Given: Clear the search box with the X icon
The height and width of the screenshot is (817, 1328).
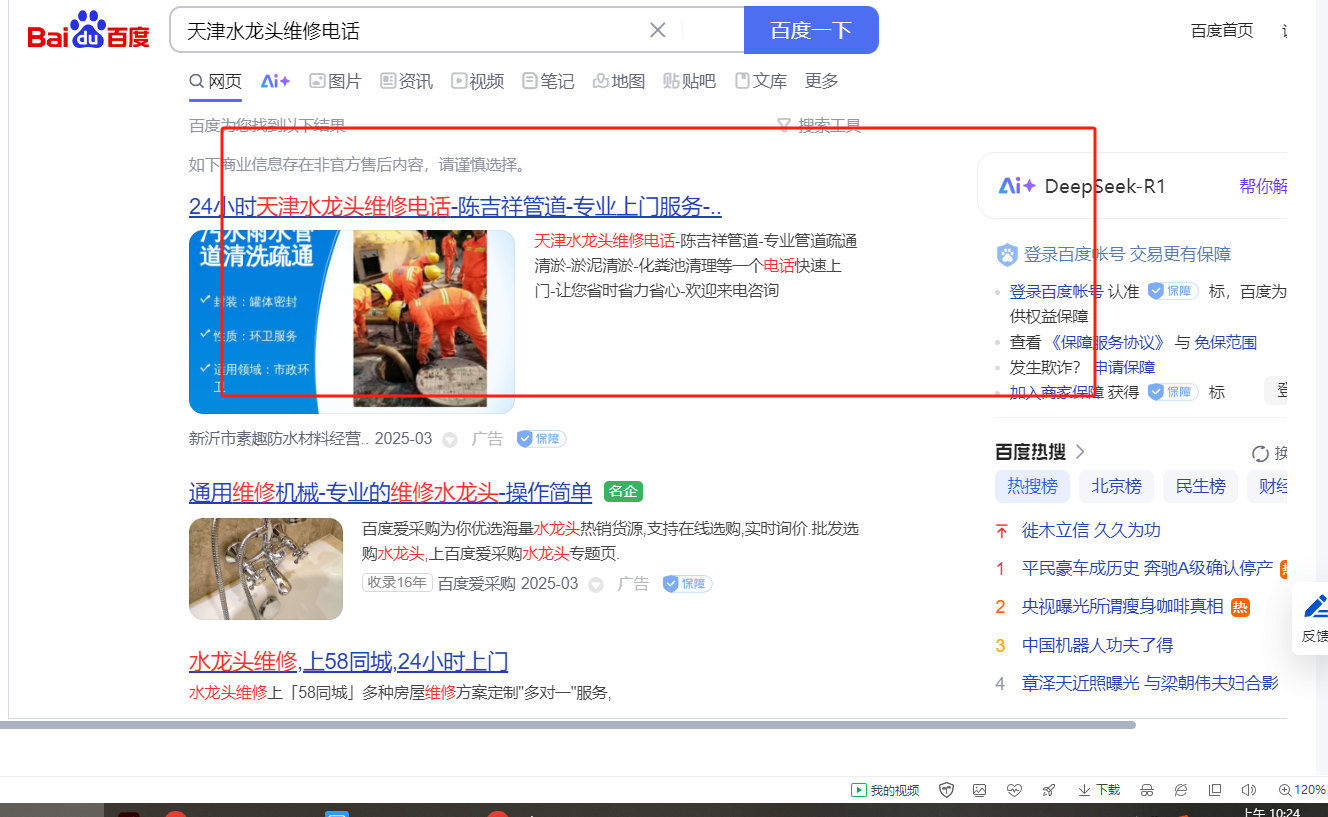Looking at the screenshot, I should click(657, 30).
